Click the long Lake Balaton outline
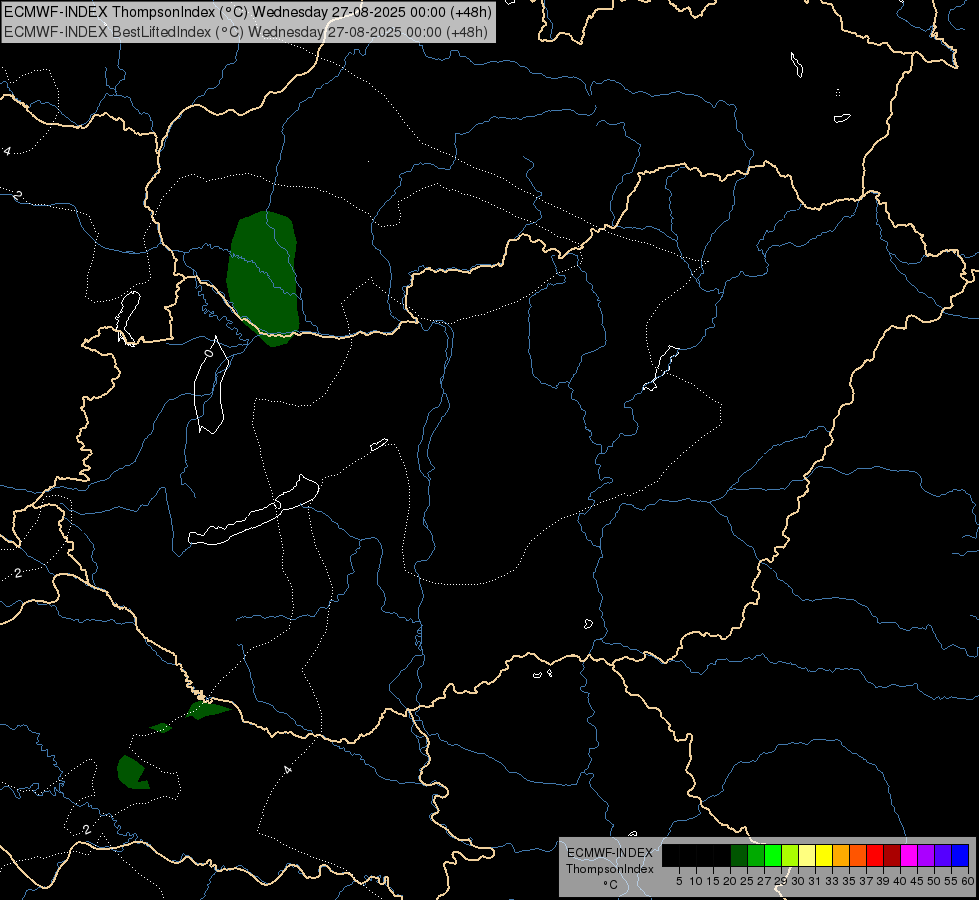The width and height of the screenshot is (979, 900). [255, 512]
